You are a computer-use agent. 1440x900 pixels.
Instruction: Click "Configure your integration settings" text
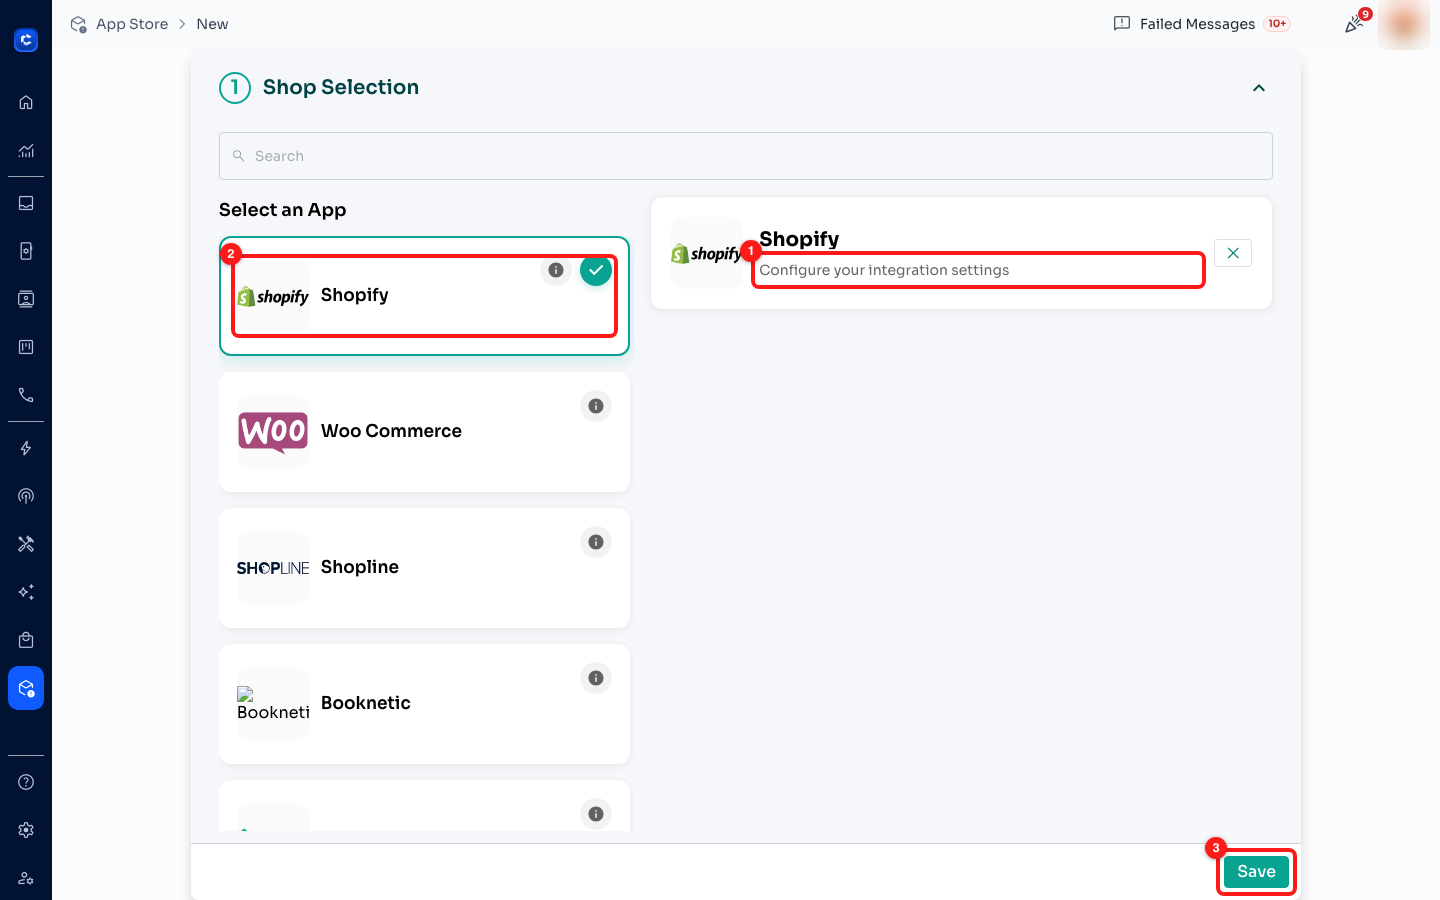click(x=884, y=270)
